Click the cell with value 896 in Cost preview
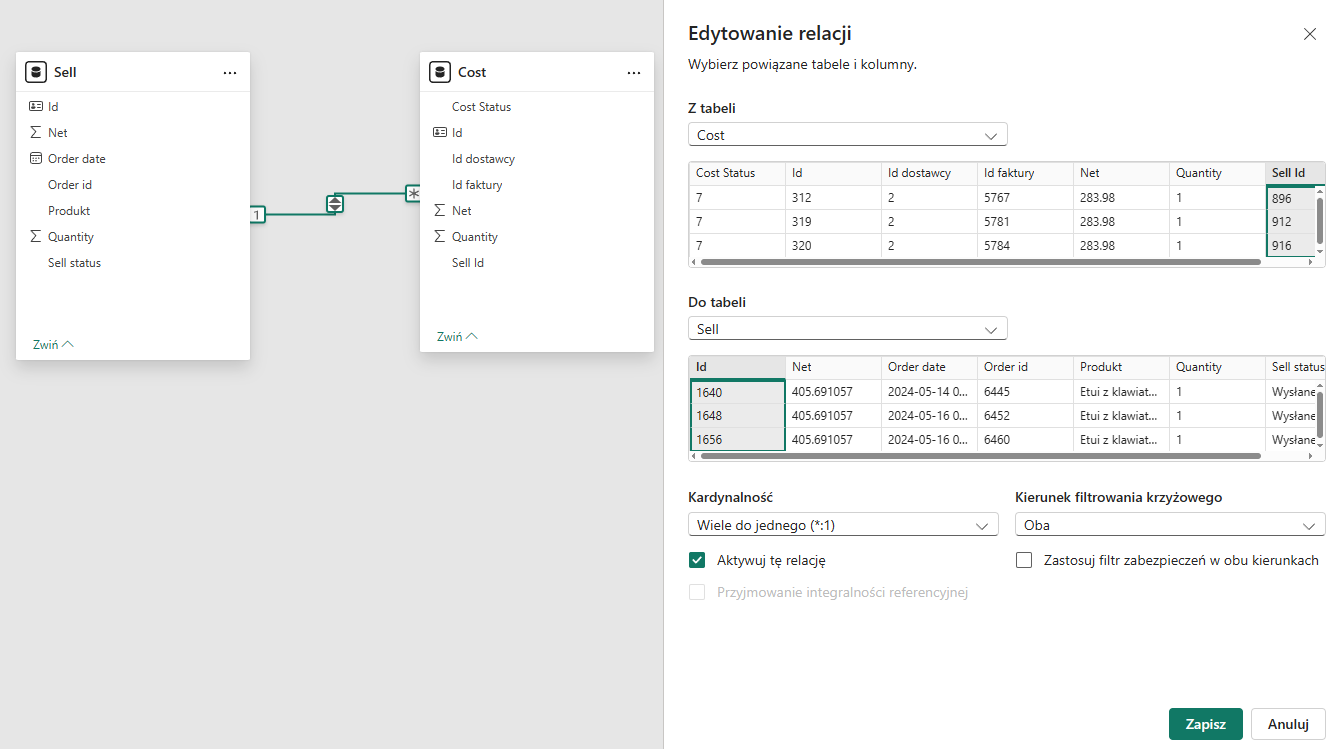Screen dimensions: 1341x749 click(1290, 198)
